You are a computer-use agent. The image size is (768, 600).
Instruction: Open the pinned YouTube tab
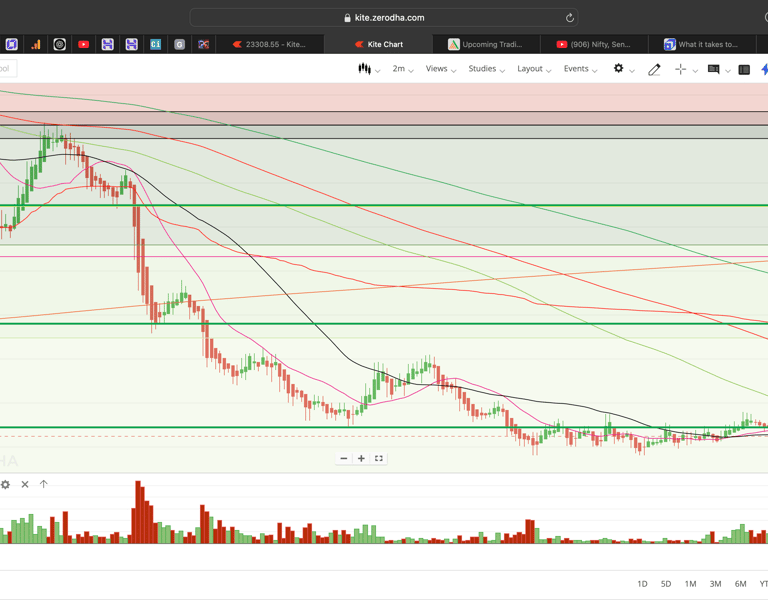coord(84,45)
